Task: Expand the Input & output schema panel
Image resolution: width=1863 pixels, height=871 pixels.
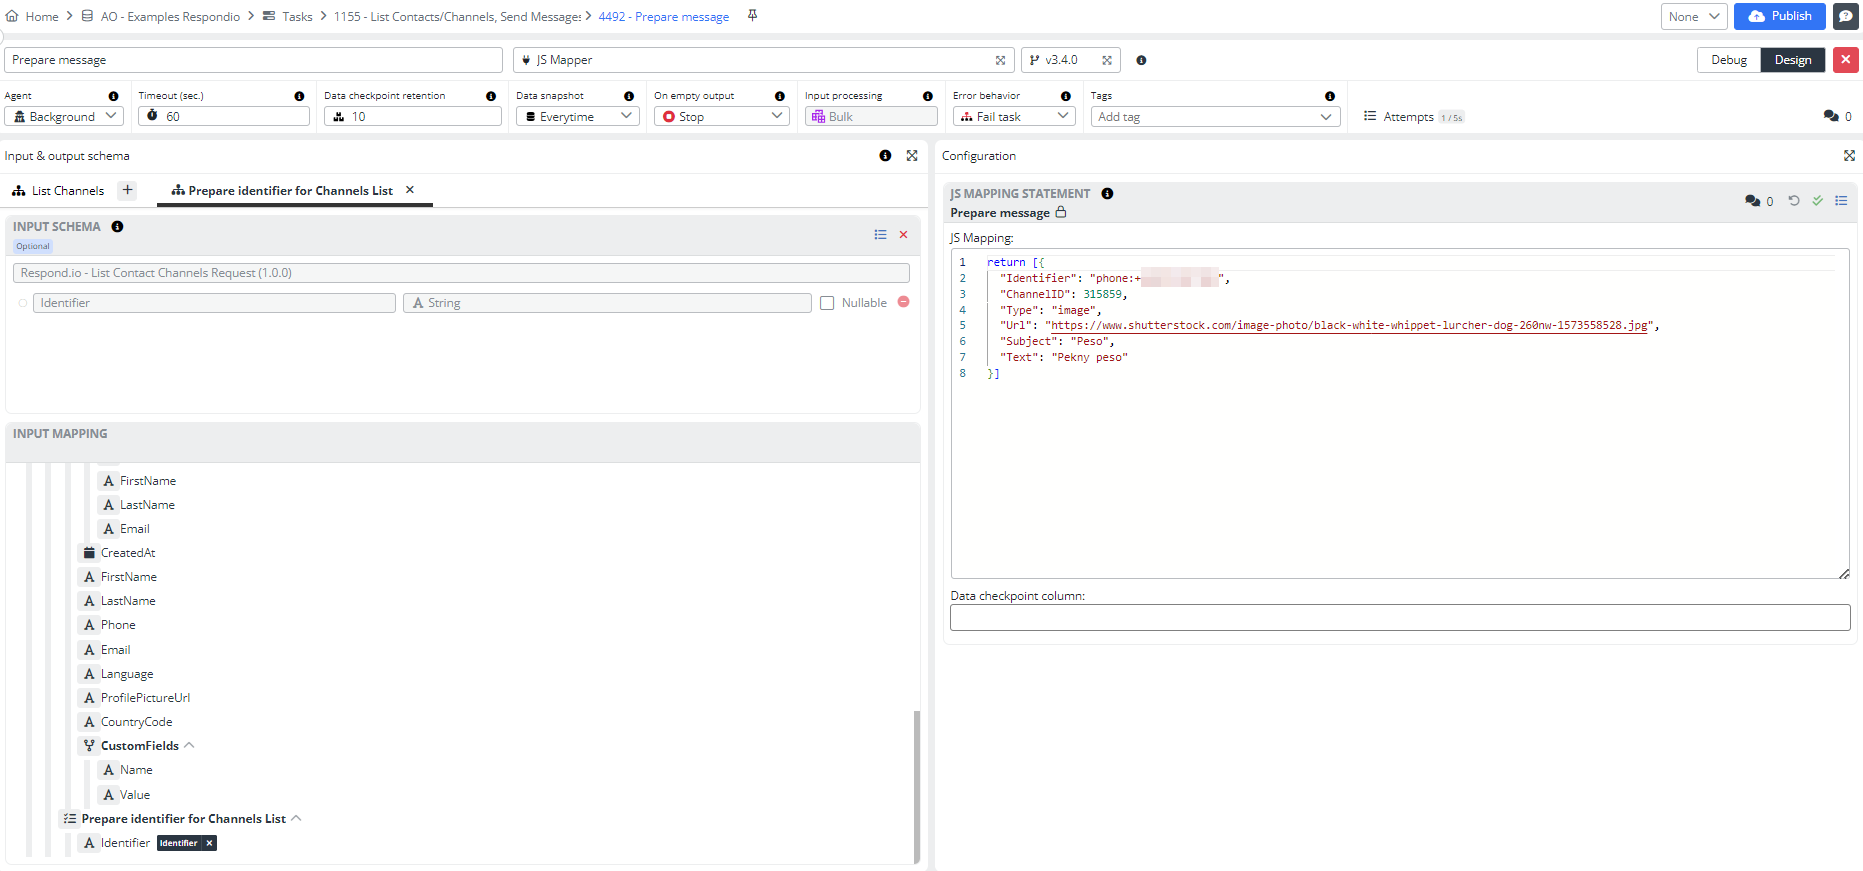Action: click(x=911, y=156)
